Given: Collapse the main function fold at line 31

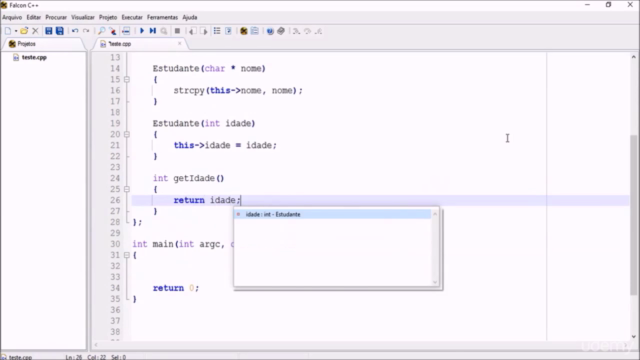Looking at the screenshot, I should (x=127, y=255).
